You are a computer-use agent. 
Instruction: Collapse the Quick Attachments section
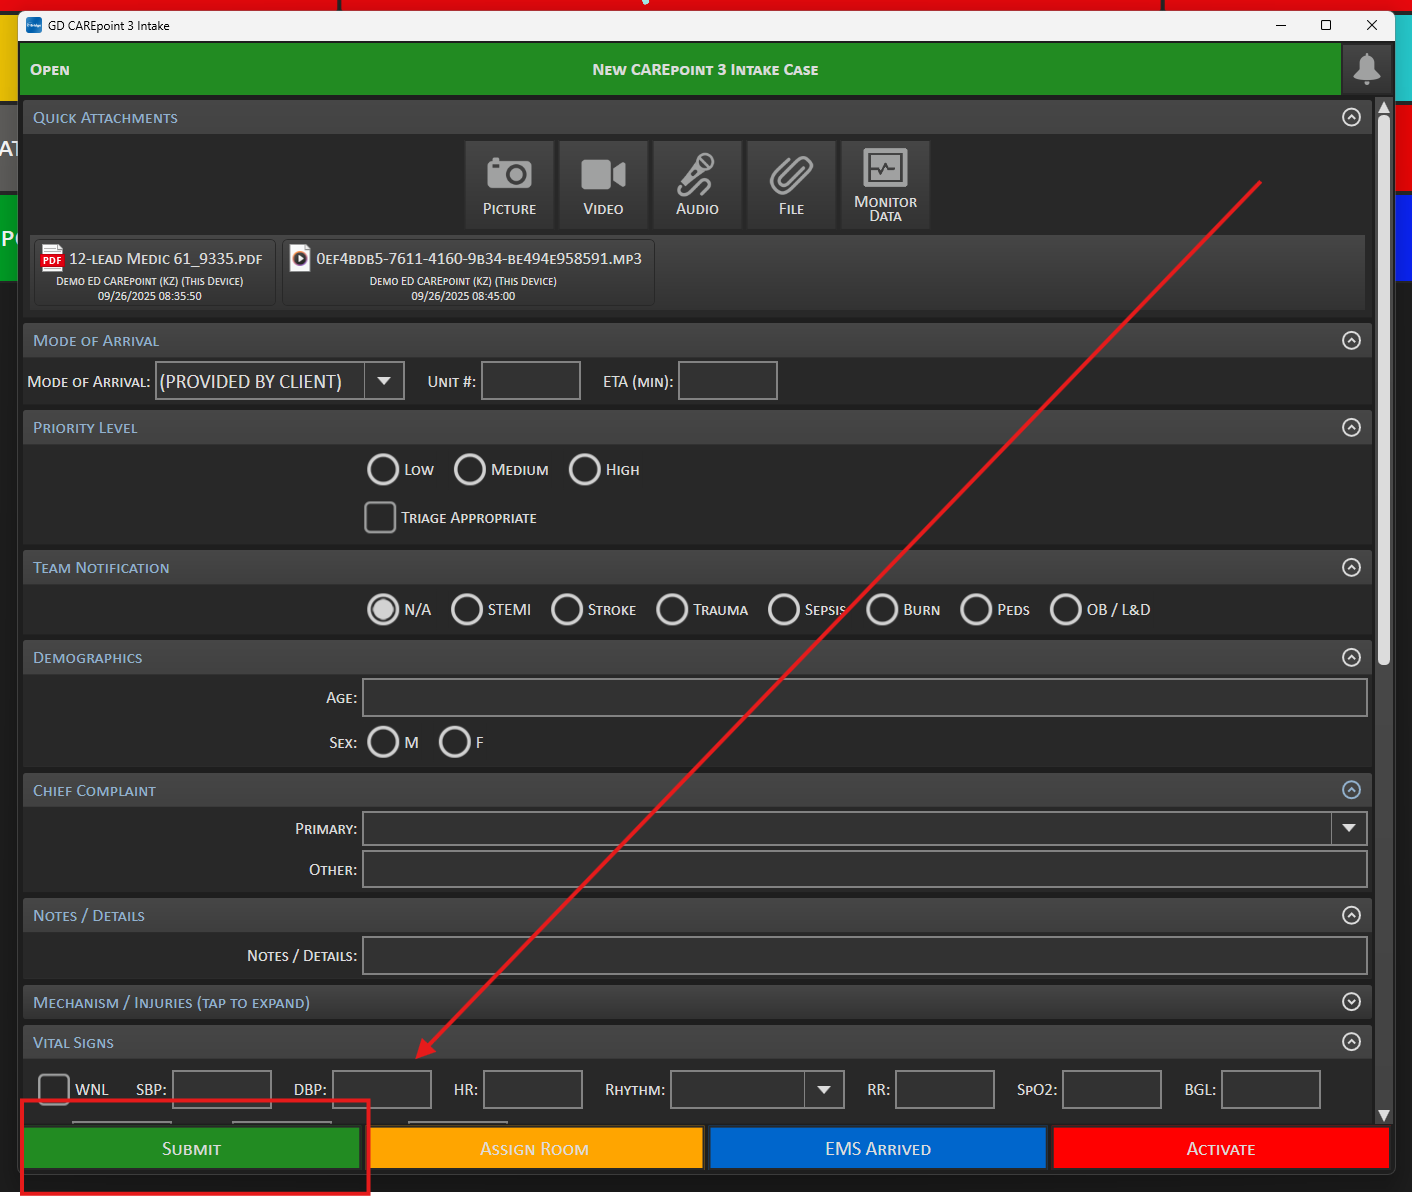tap(1351, 117)
